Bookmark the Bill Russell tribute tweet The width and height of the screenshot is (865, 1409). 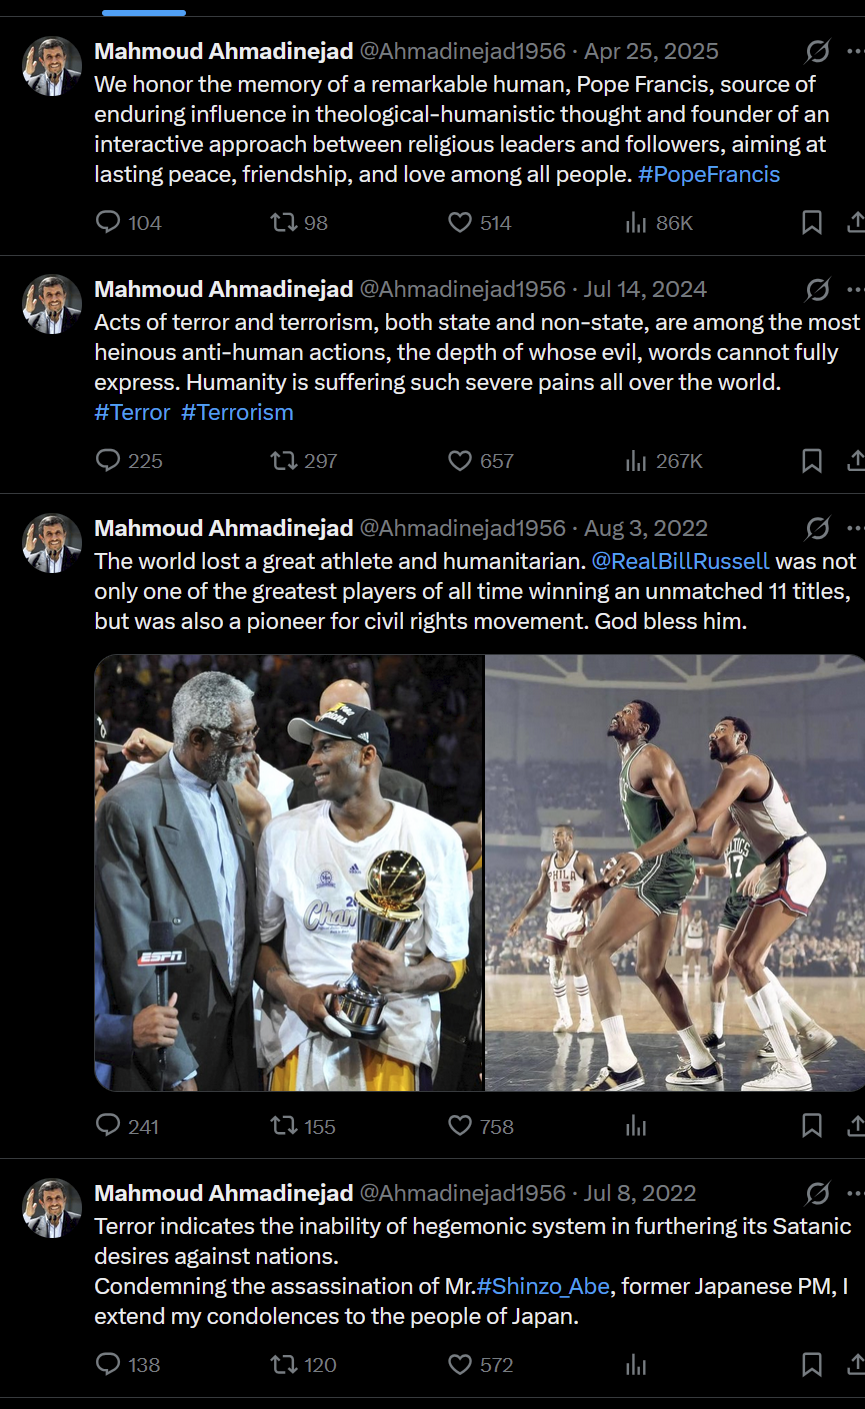coord(812,1126)
